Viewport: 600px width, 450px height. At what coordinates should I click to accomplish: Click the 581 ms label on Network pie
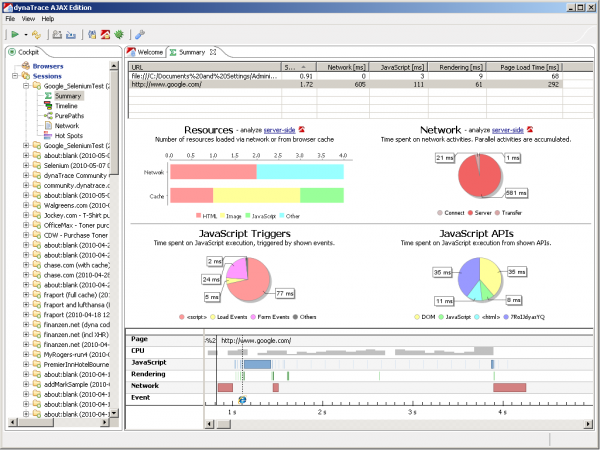coord(516,193)
